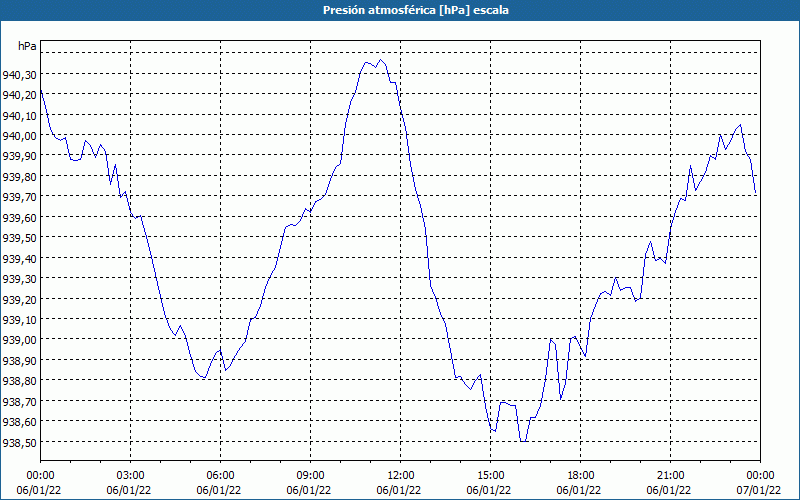Click the 07/01/22 date label

[x=759, y=490]
